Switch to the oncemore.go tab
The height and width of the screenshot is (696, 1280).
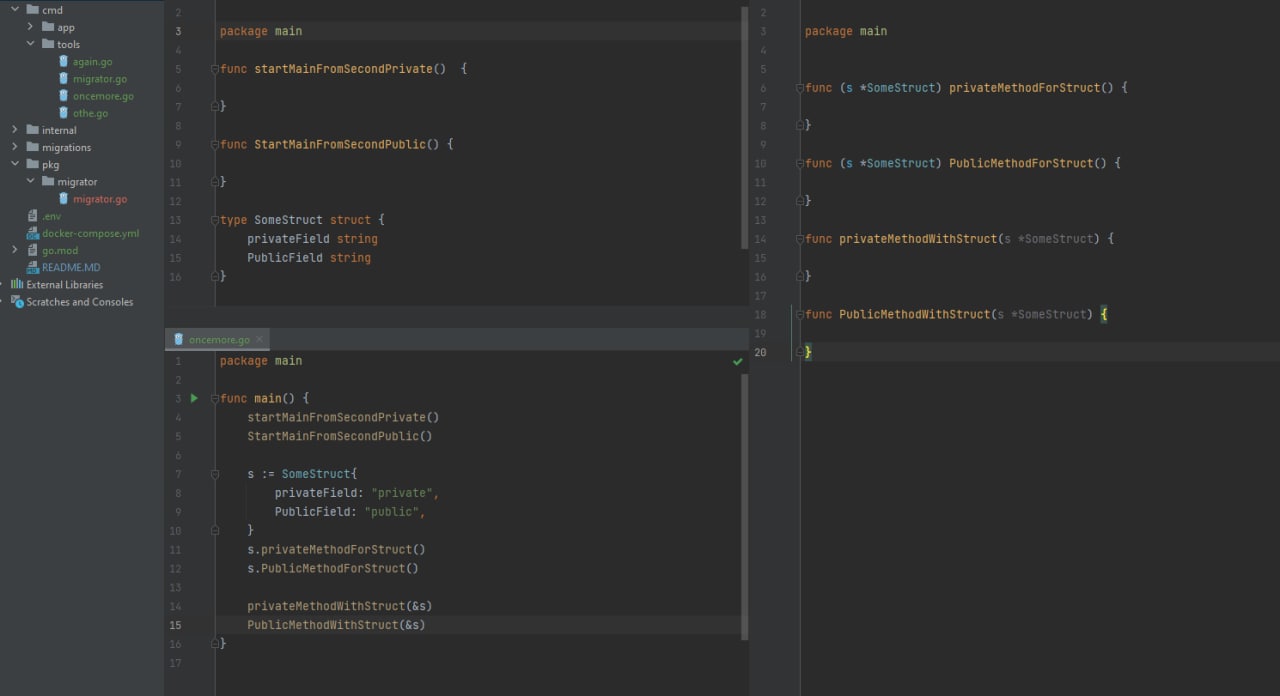coord(218,340)
